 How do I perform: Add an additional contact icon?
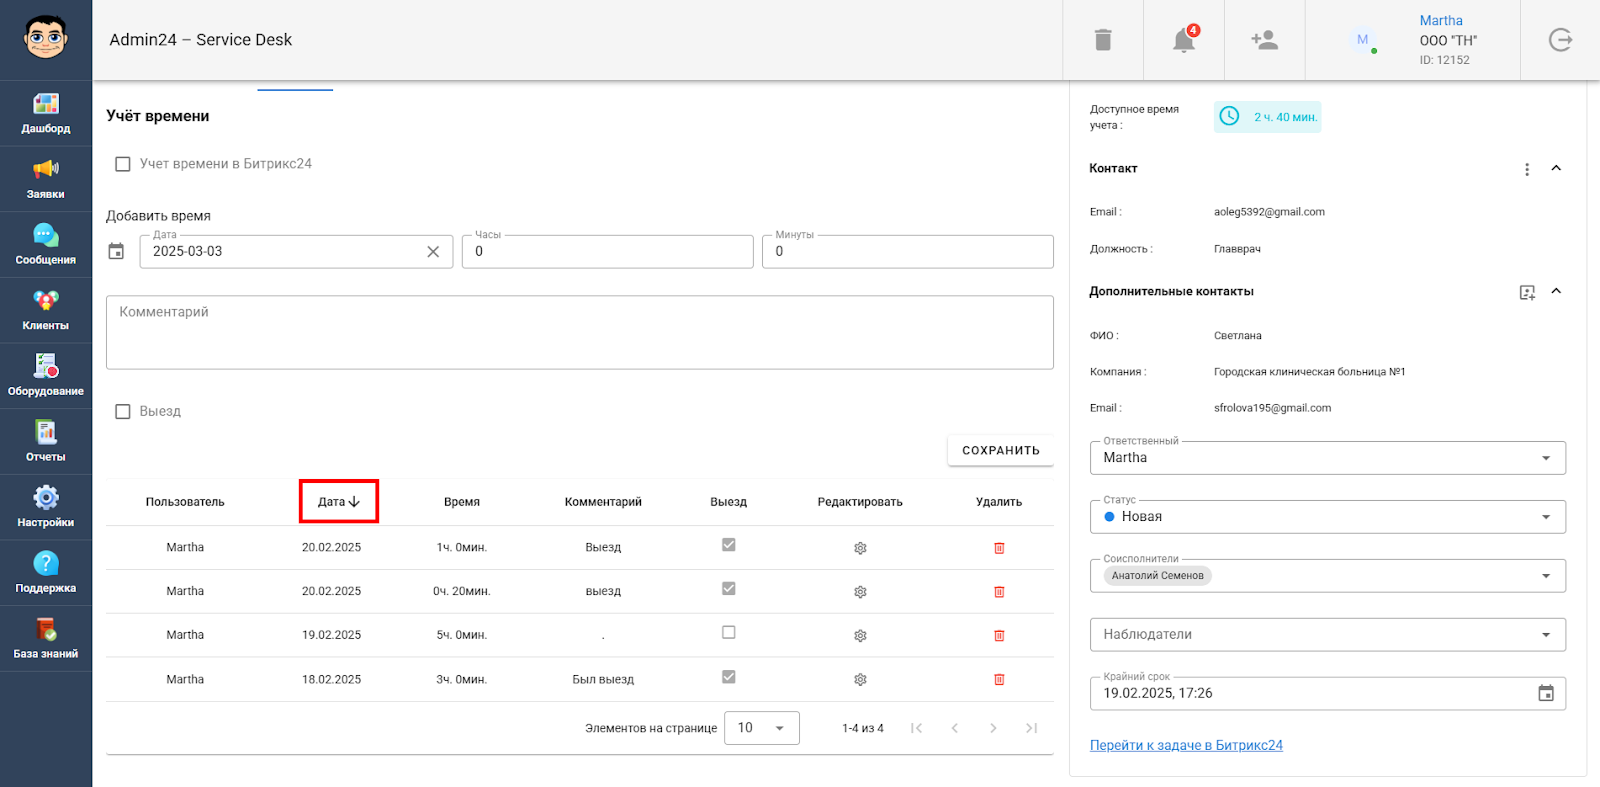point(1527,292)
